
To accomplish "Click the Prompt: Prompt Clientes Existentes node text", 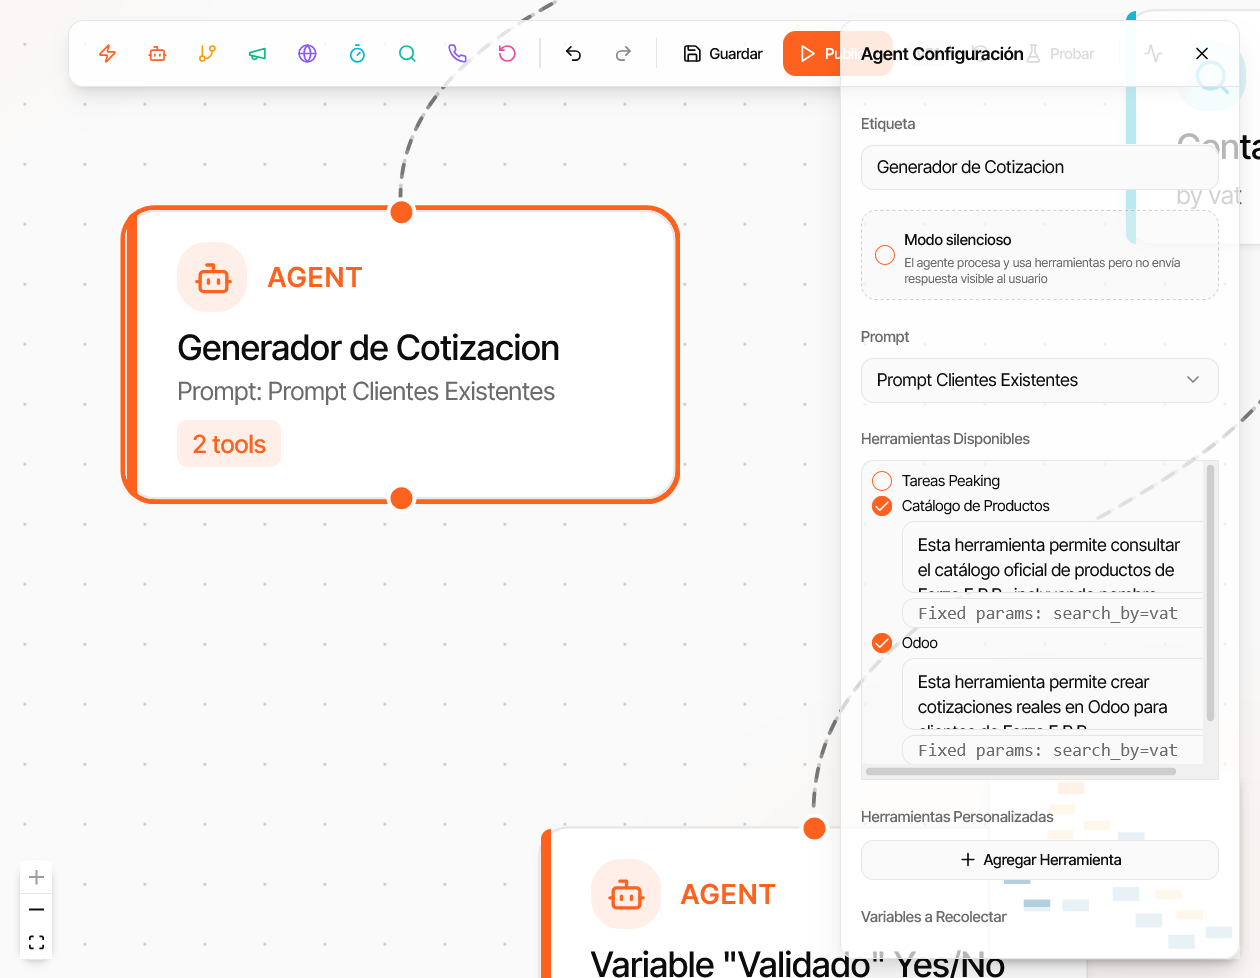I will coord(366,391).
